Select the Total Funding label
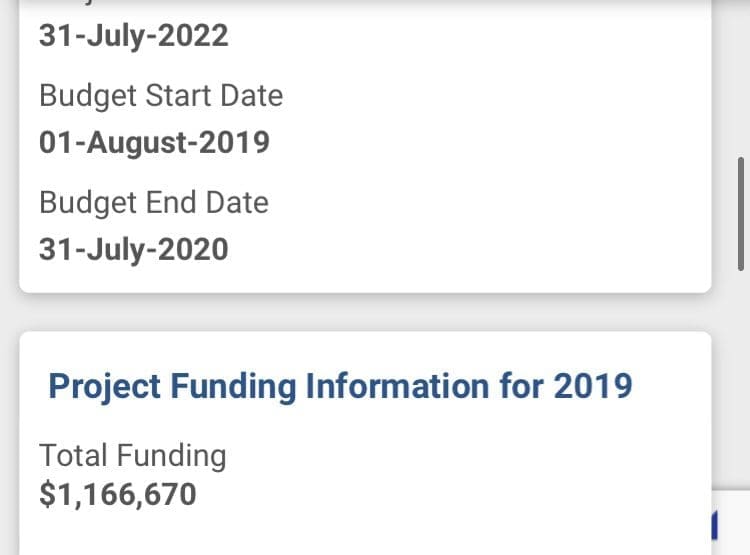Screen dimensions: 750x555 (x=133, y=455)
